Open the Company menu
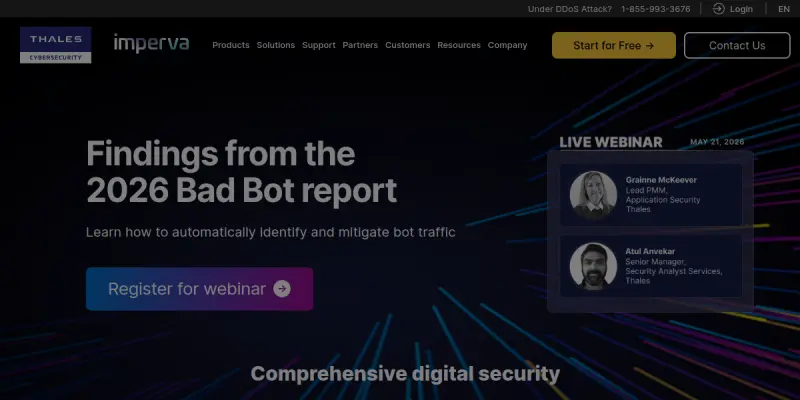This screenshot has height=400, width=800. click(x=507, y=45)
